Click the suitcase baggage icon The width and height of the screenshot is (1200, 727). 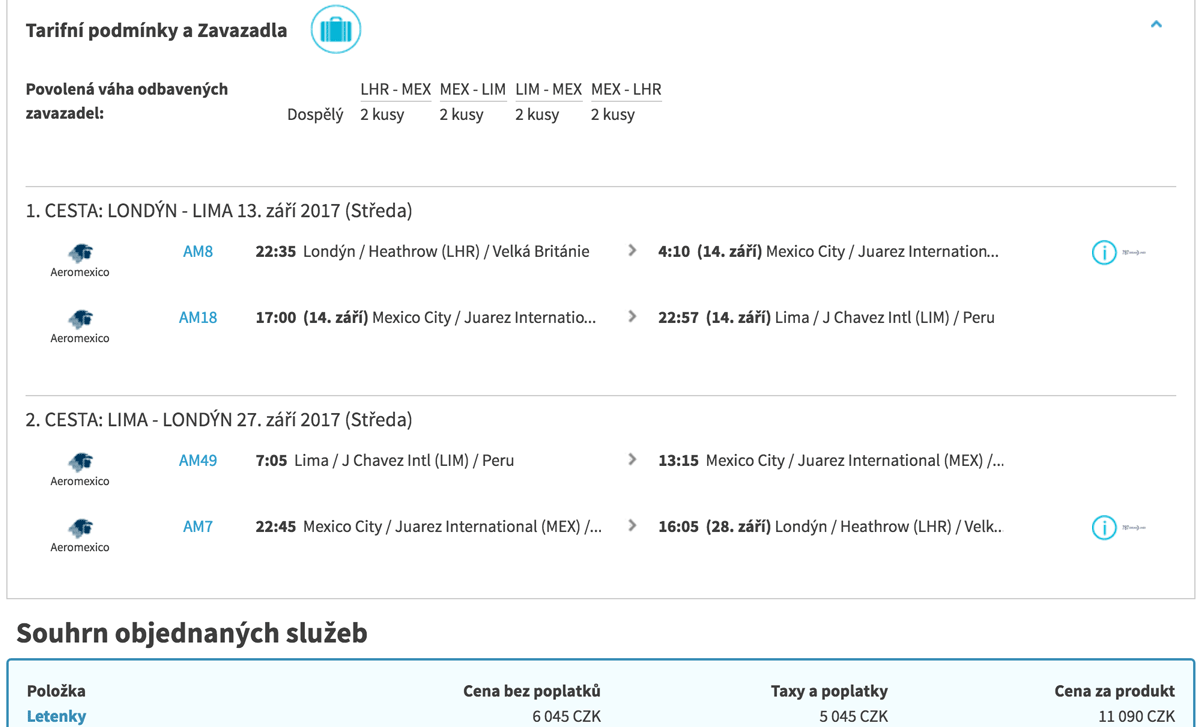[x=335, y=30]
